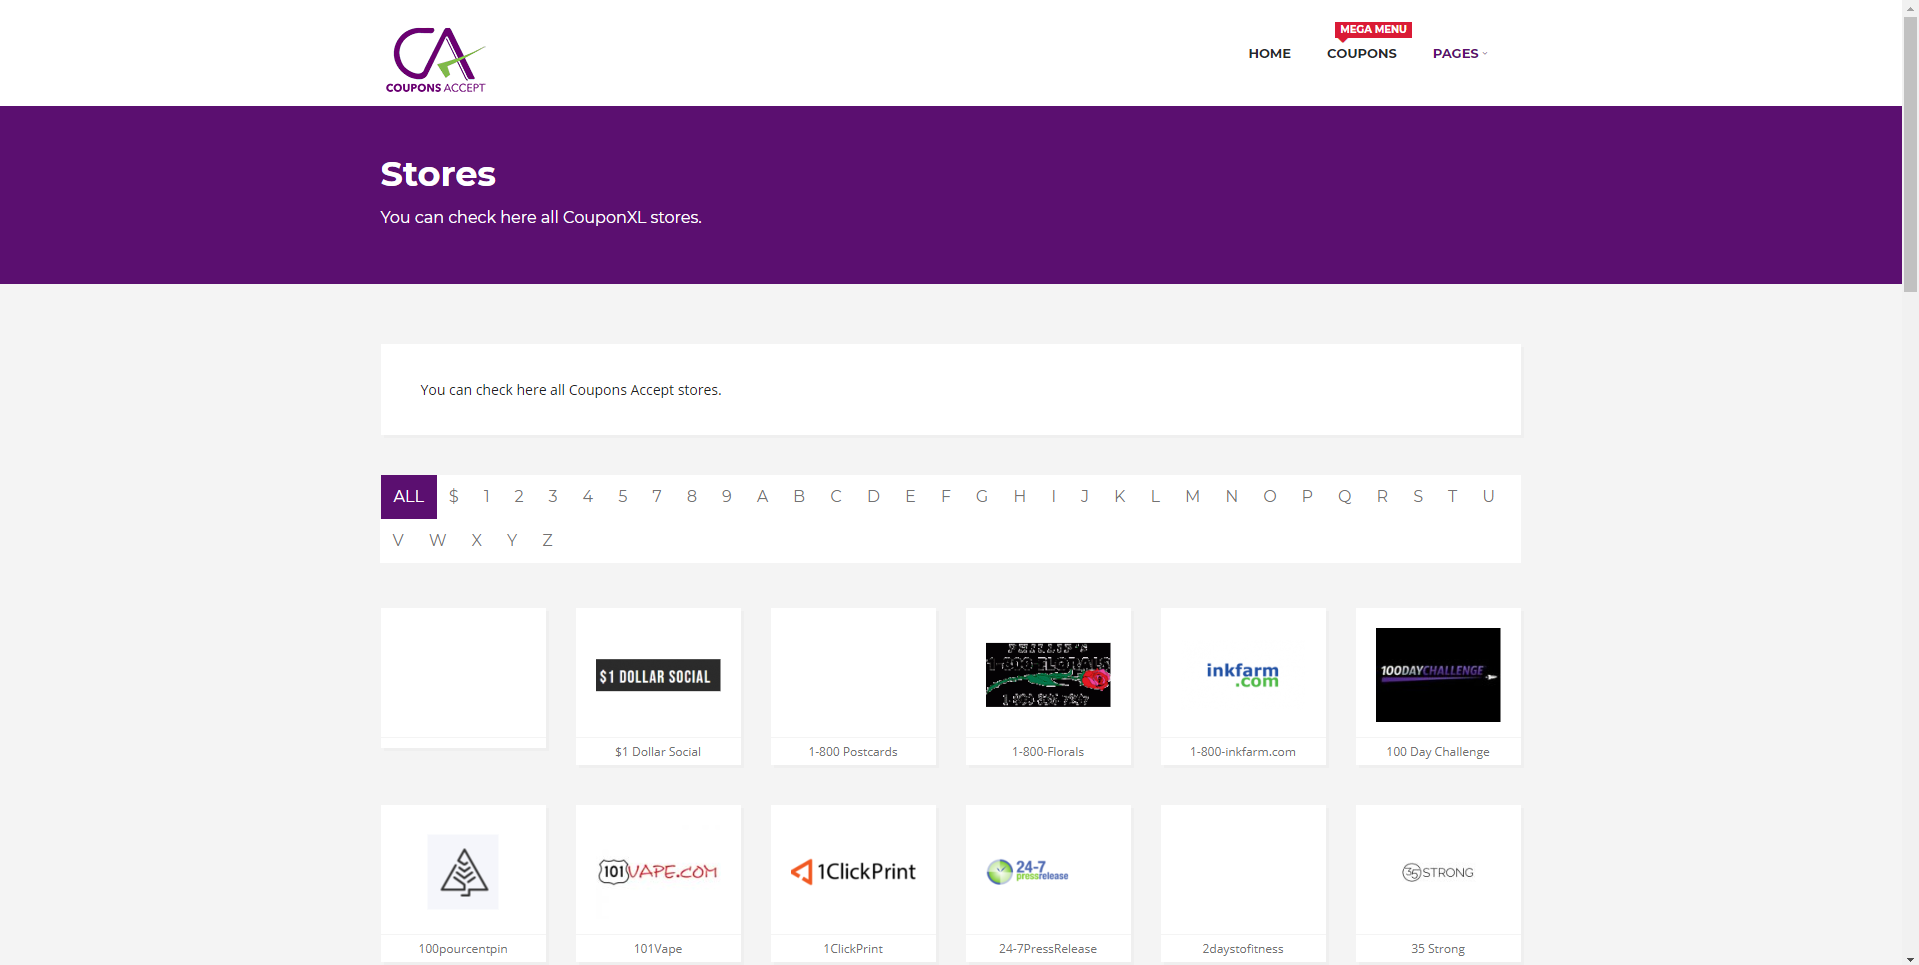Open the COUPONS mega menu
1919x965 pixels.
click(x=1362, y=54)
